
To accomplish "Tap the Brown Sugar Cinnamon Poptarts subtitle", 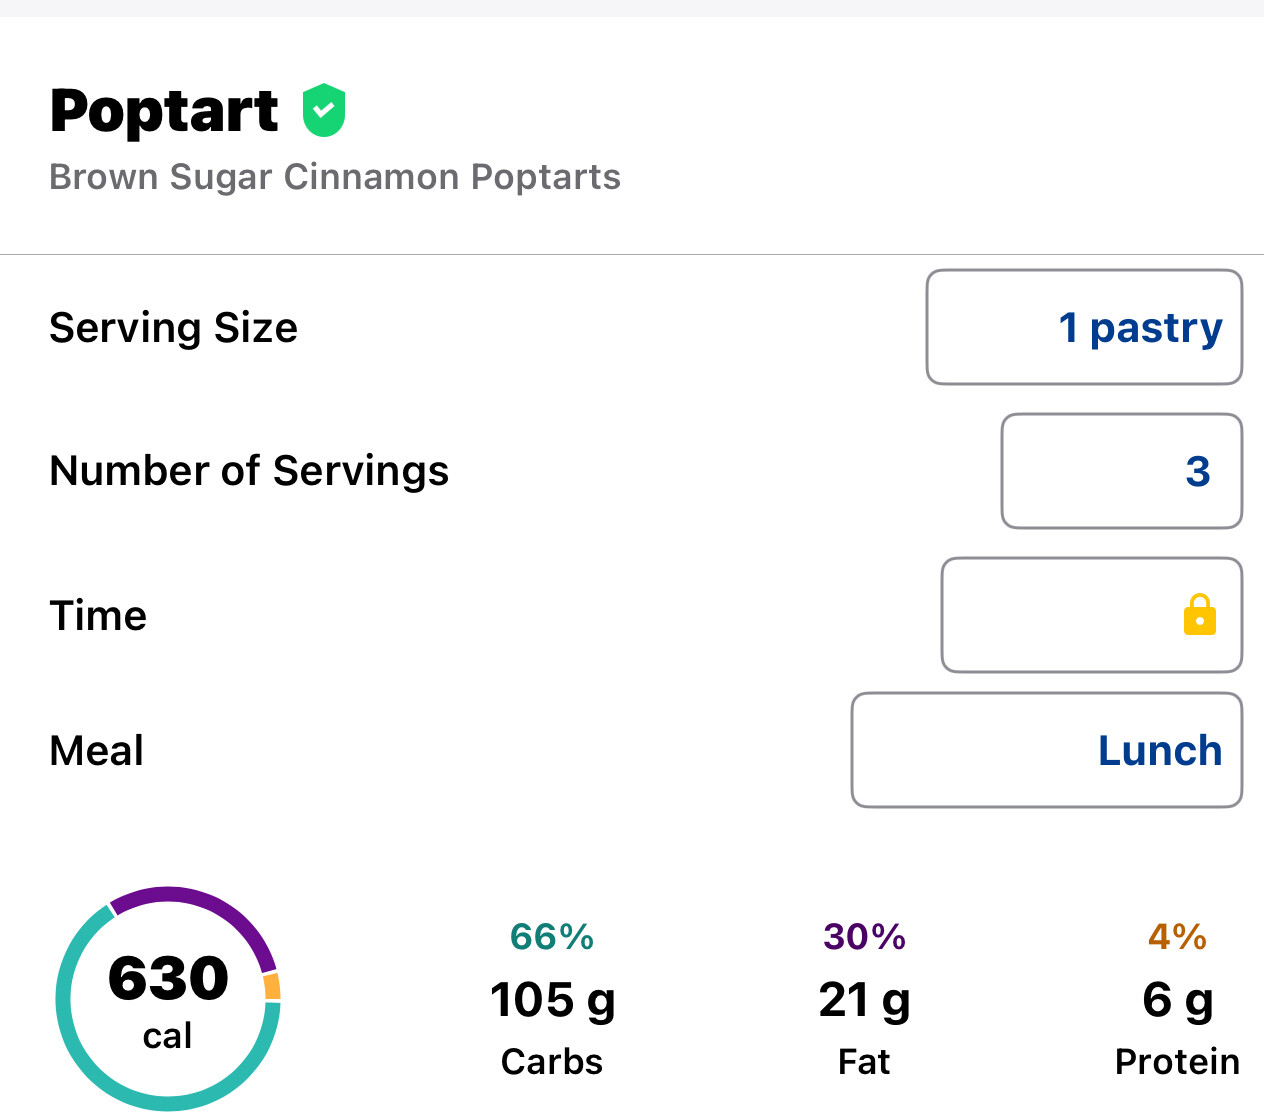I will click(335, 177).
